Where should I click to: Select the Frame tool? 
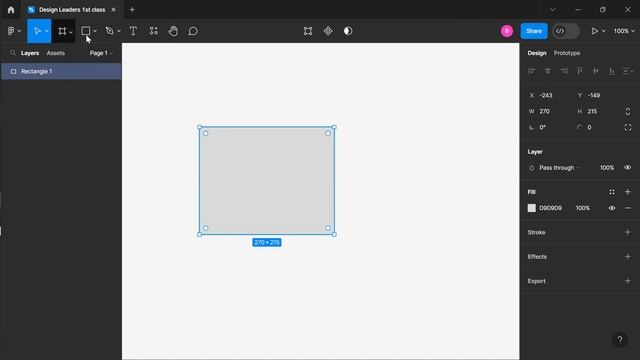[62, 31]
